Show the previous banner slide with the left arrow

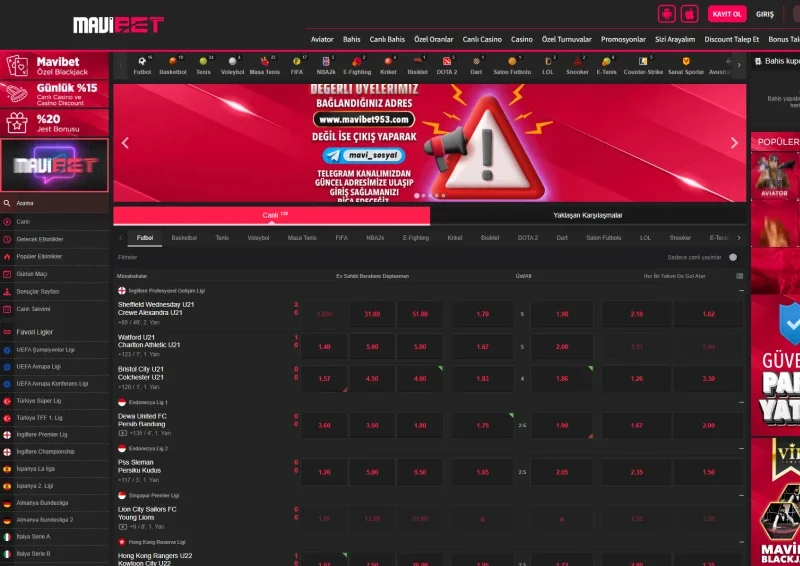(125, 143)
